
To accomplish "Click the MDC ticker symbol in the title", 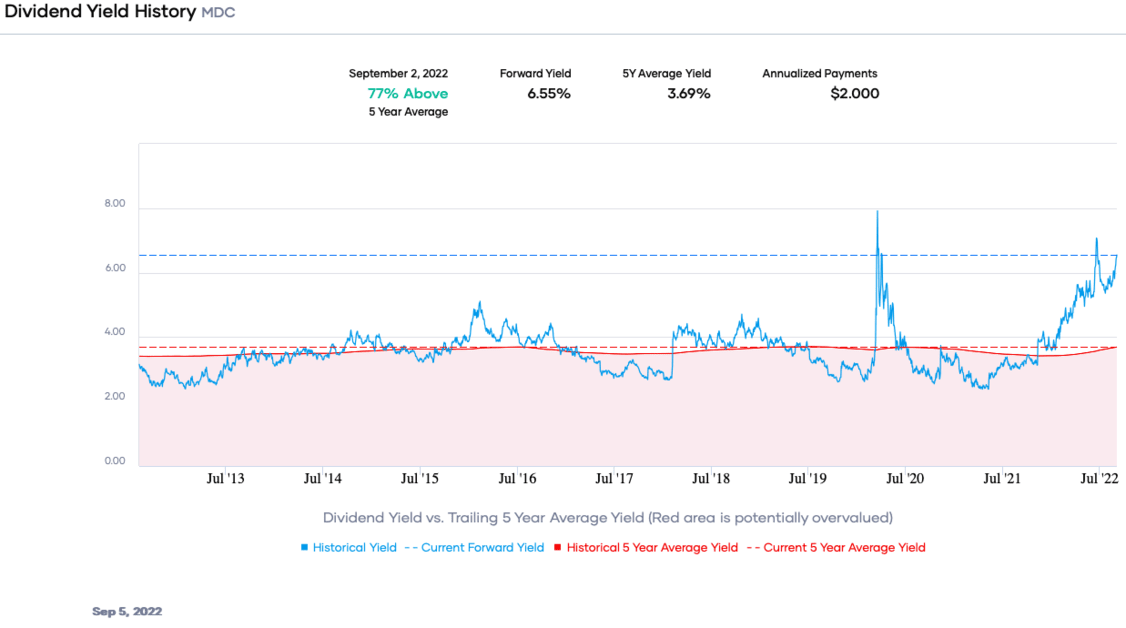I will pos(219,14).
